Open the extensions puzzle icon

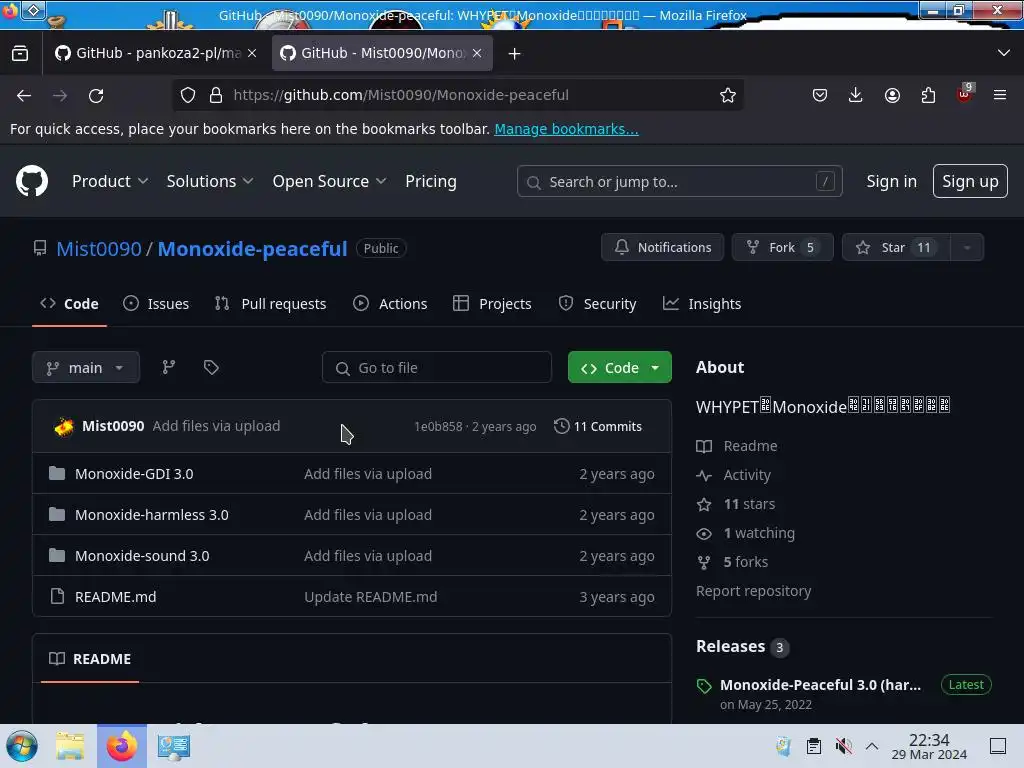point(928,95)
